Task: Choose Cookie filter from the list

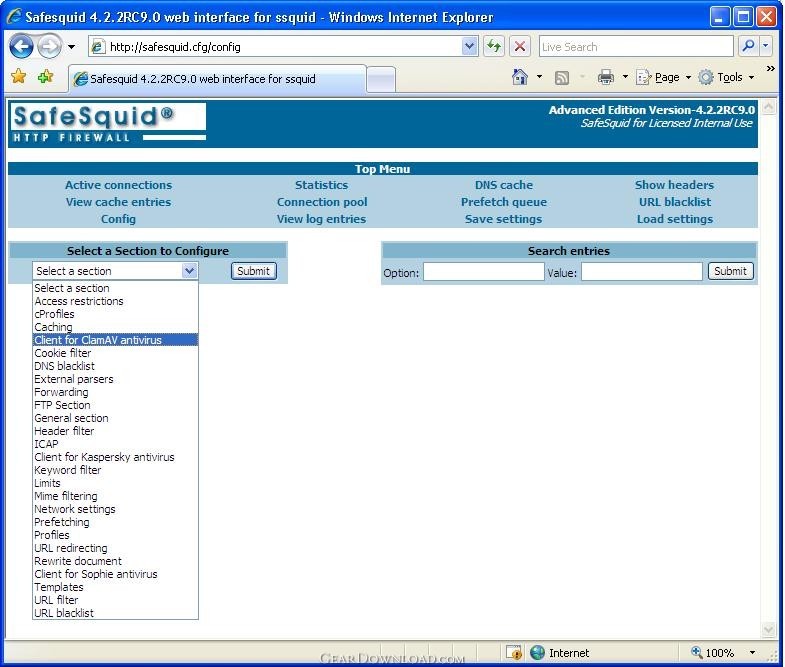Action: tap(116, 353)
